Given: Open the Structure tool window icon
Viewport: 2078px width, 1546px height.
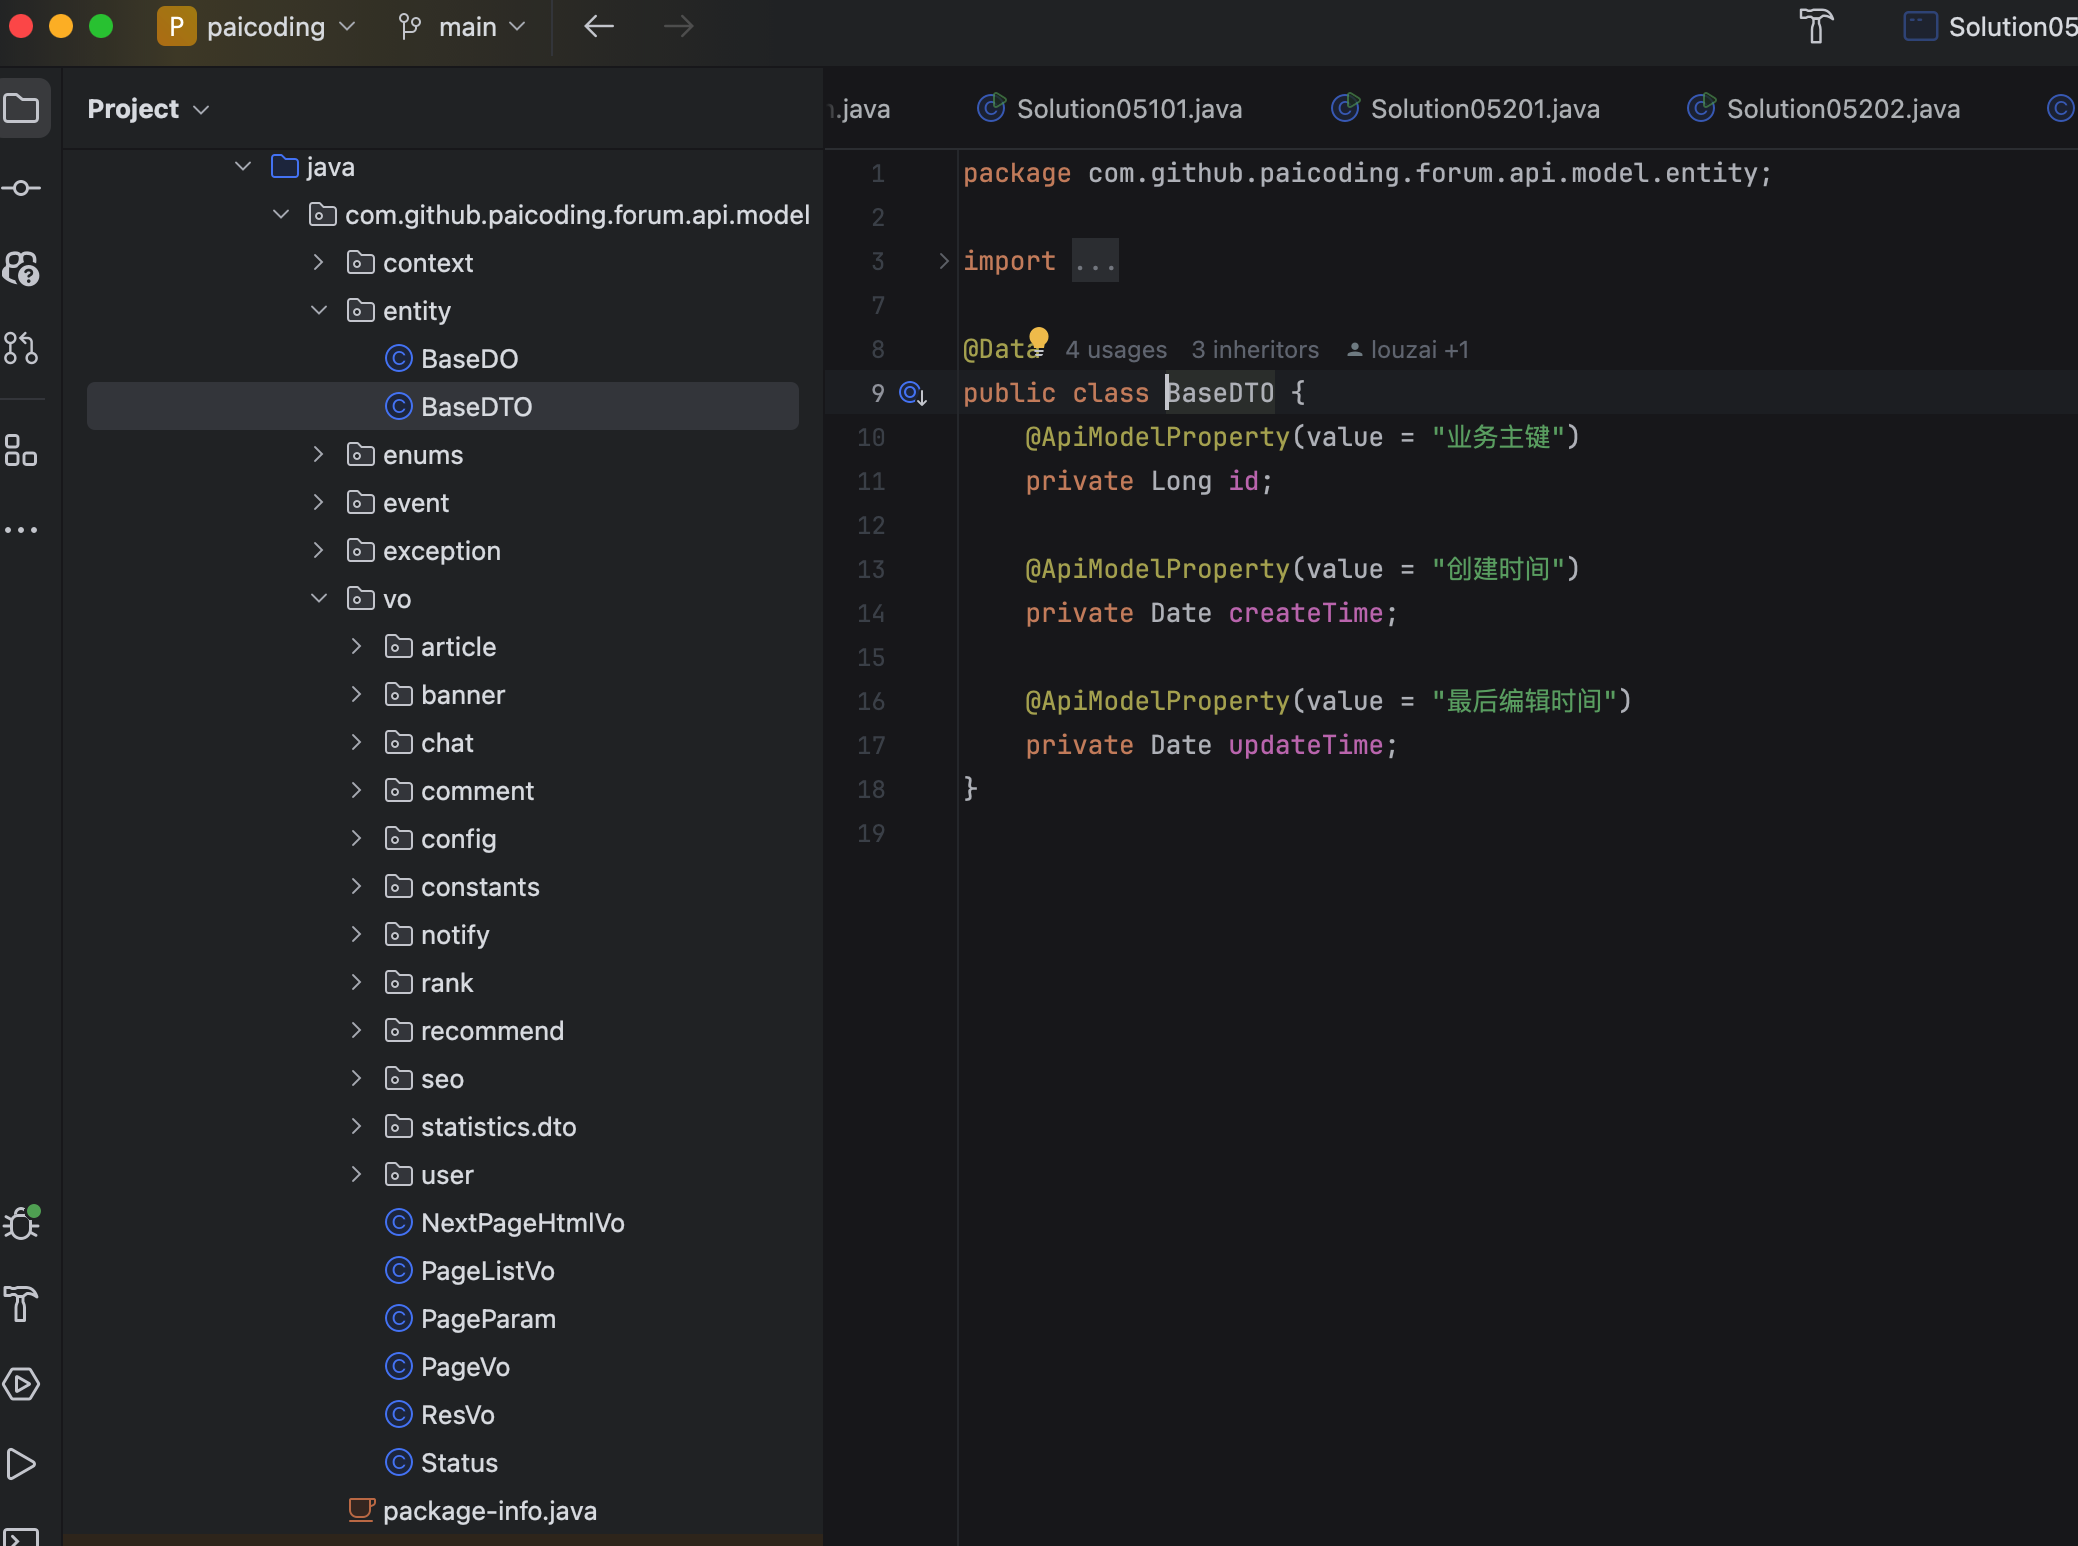Looking at the screenshot, I should [x=22, y=451].
